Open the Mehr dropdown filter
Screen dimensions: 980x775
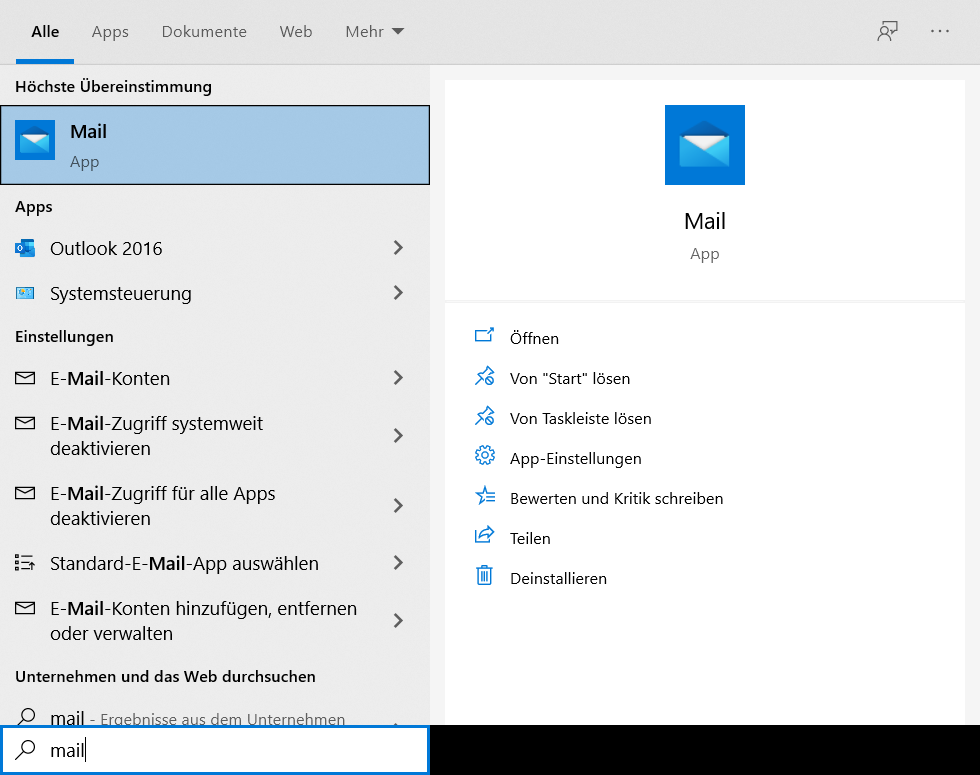click(x=374, y=32)
